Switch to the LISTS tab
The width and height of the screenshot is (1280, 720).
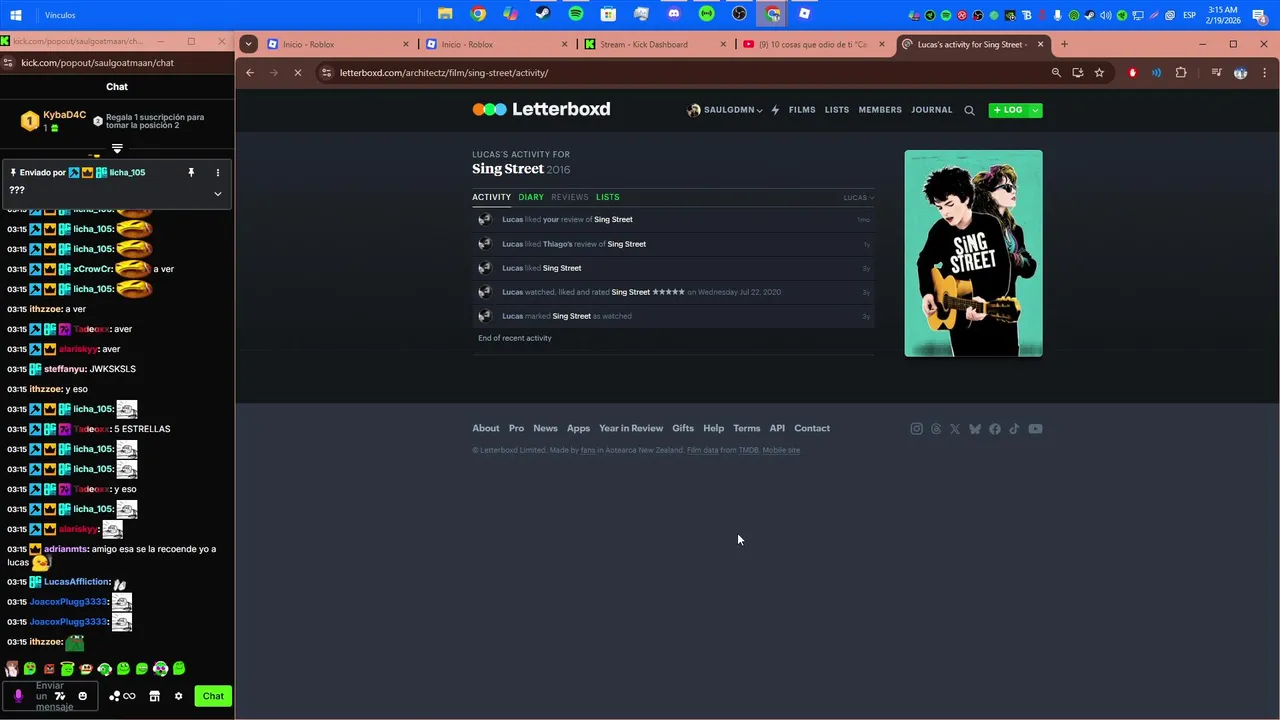coord(608,197)
